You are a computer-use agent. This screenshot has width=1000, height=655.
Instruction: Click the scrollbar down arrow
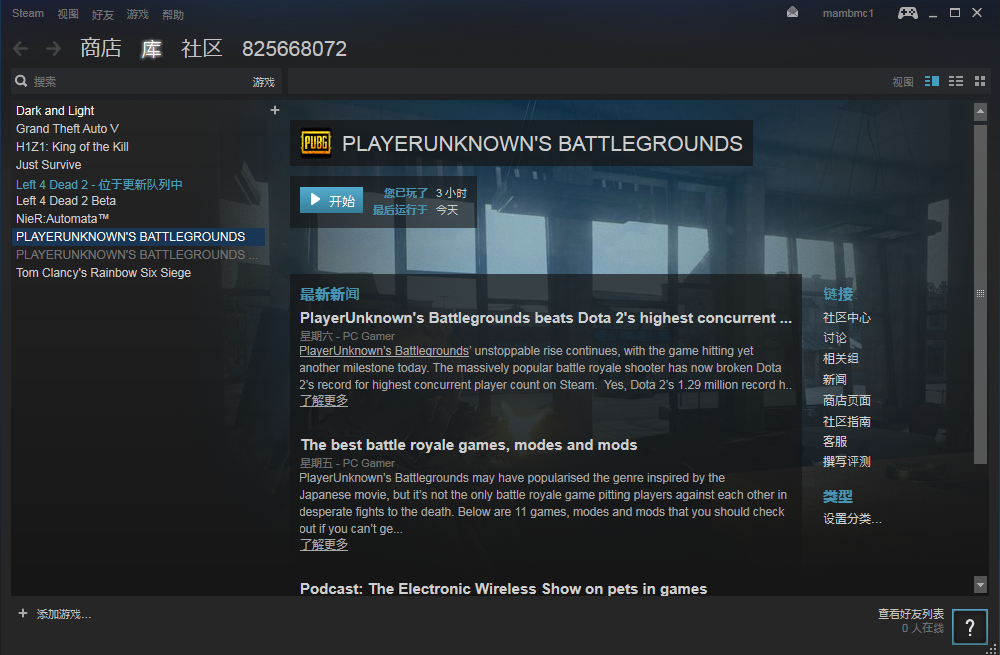(980, 584)
